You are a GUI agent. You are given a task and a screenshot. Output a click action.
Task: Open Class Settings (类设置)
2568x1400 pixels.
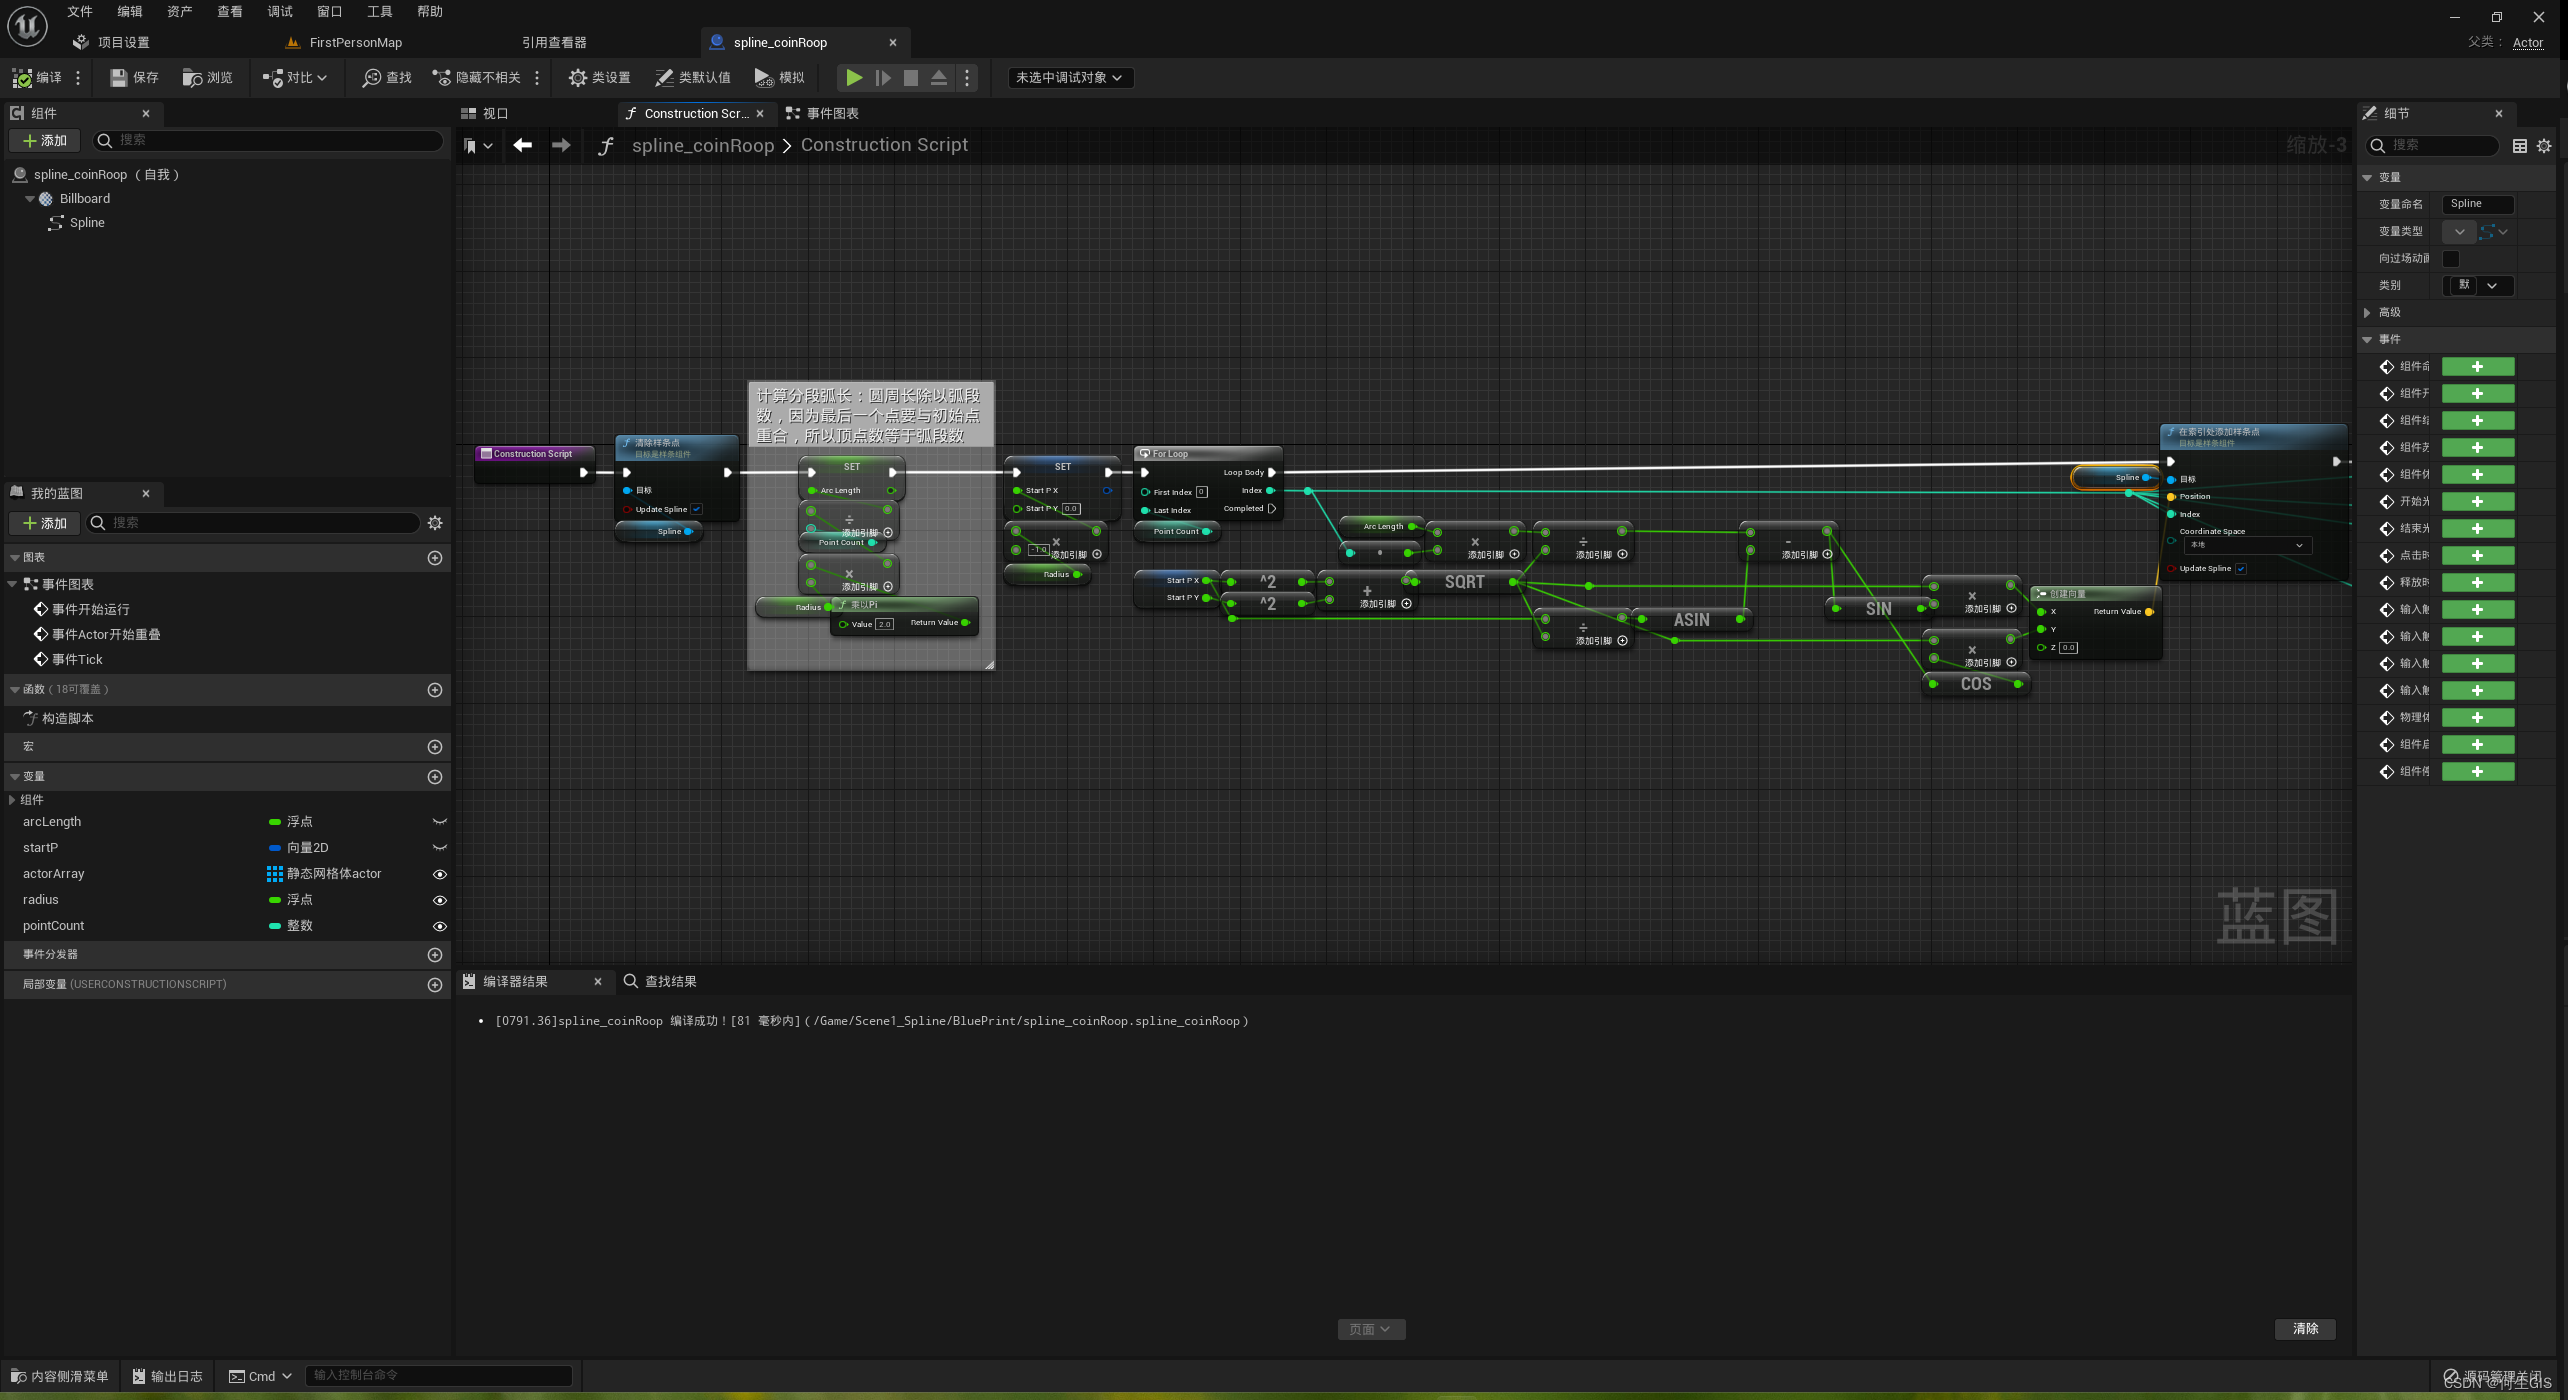(599, 77)
